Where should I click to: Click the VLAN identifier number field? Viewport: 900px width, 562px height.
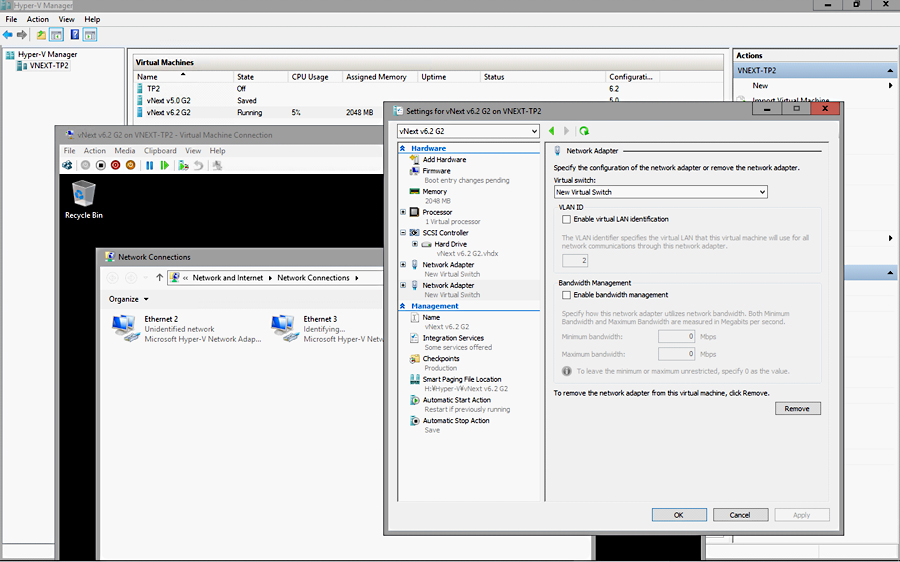575,261
